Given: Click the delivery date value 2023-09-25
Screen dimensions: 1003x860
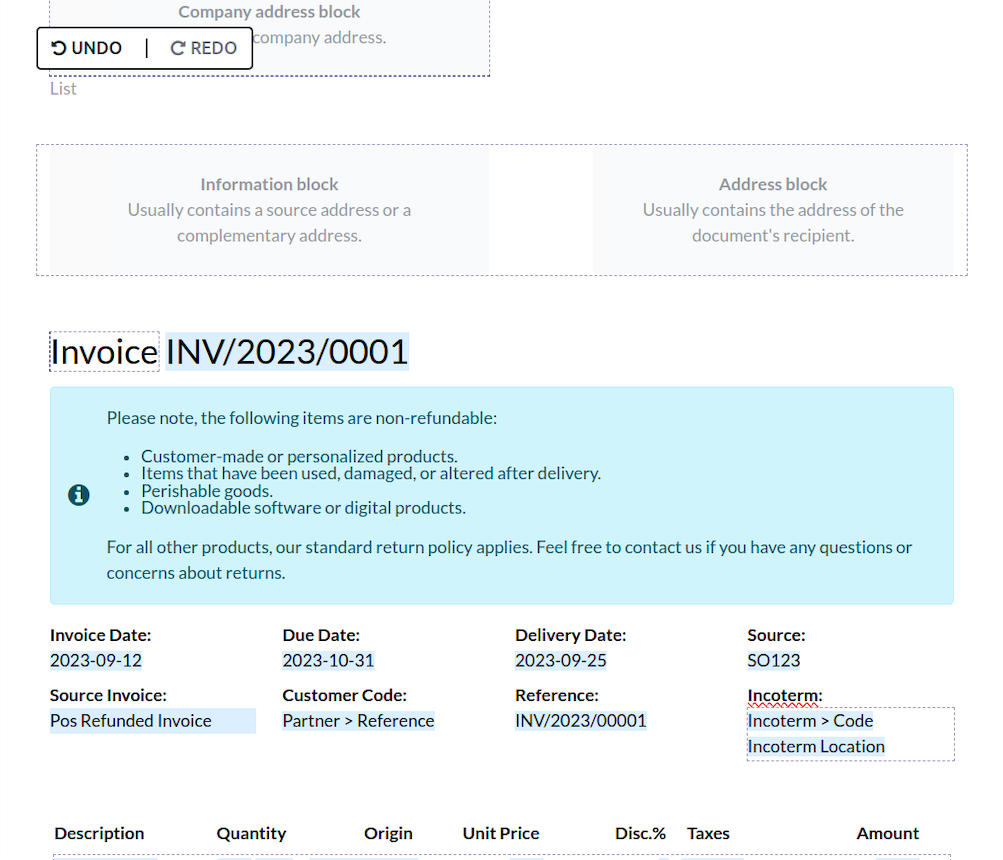Looking at the screenshot, I should click(x=560, y=660).
